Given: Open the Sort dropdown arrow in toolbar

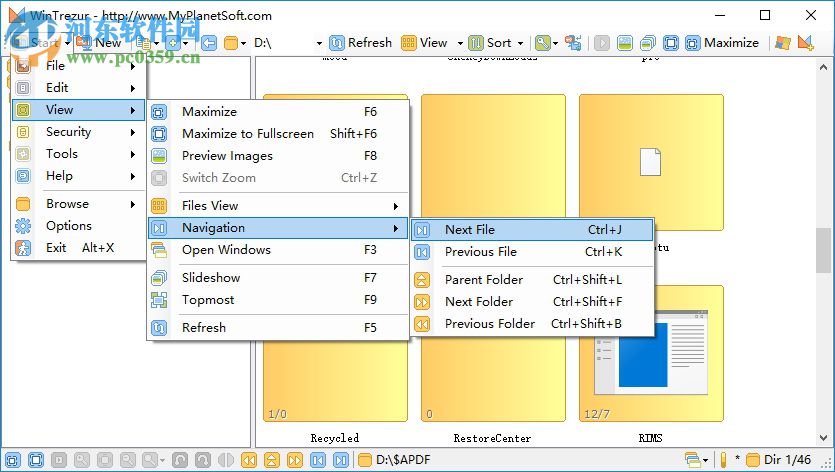Looking at the screenshot, I should tap(521, 43).
